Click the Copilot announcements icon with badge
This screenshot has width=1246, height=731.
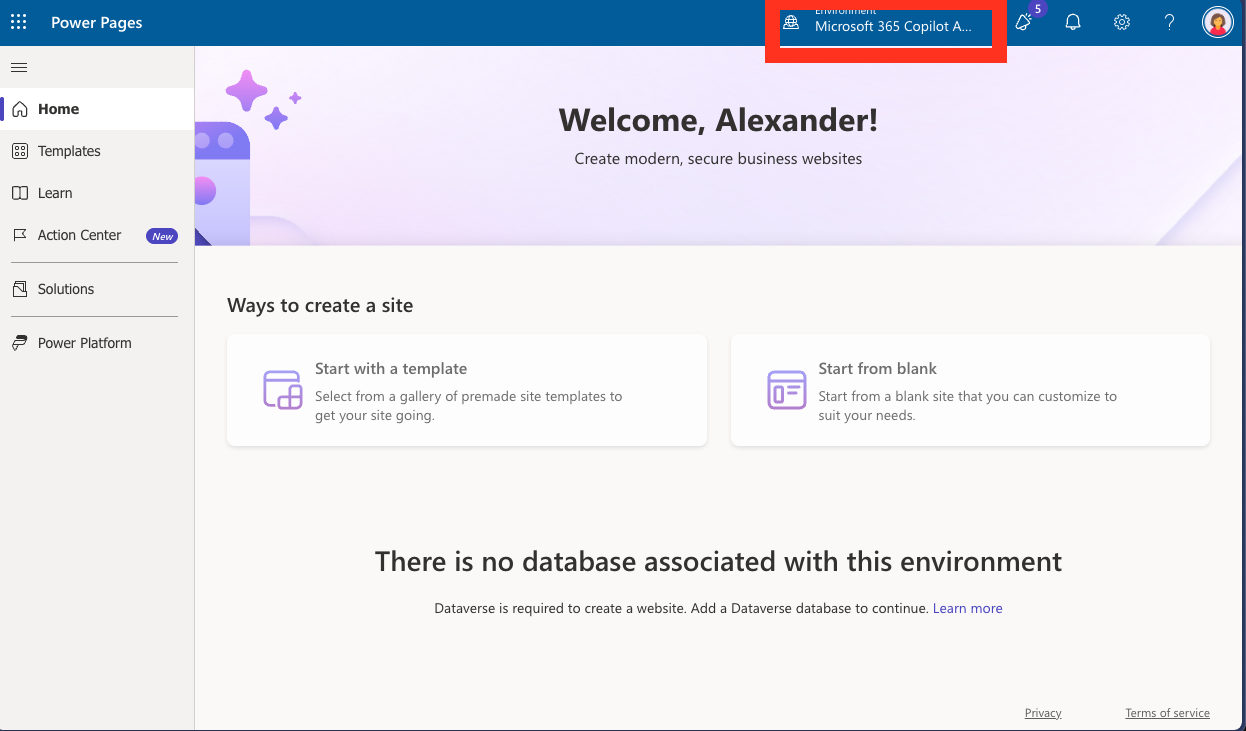[x=1024, y=22]
